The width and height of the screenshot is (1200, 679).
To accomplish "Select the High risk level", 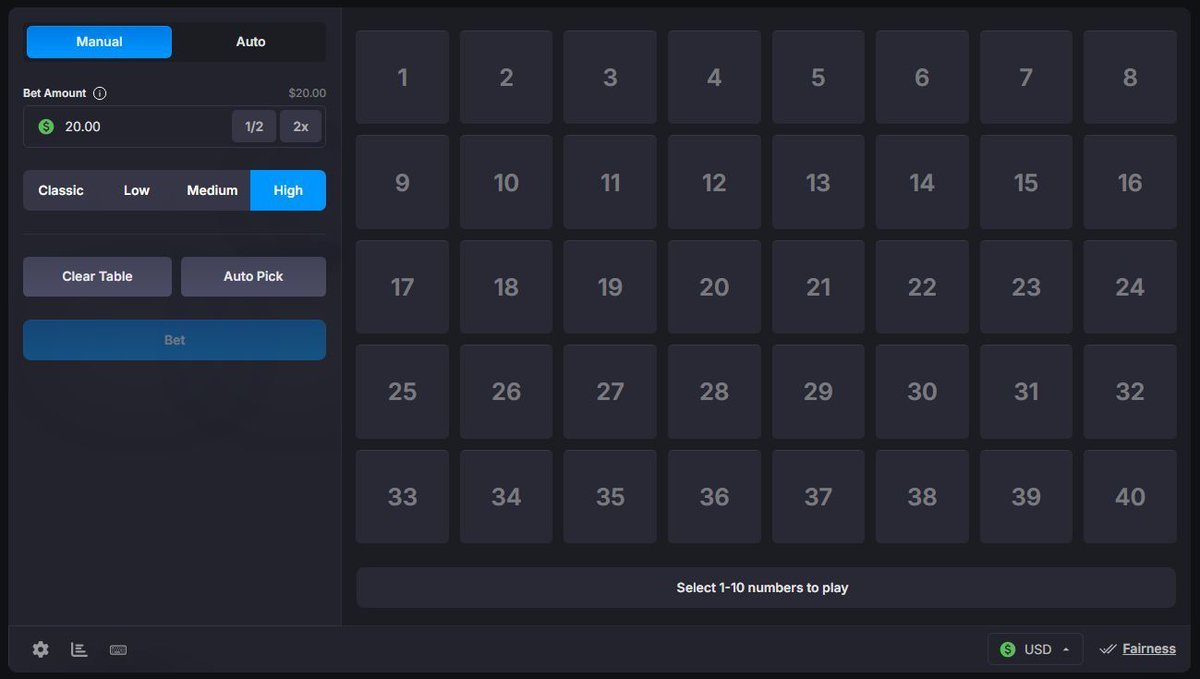I will [x=288, y=190].
